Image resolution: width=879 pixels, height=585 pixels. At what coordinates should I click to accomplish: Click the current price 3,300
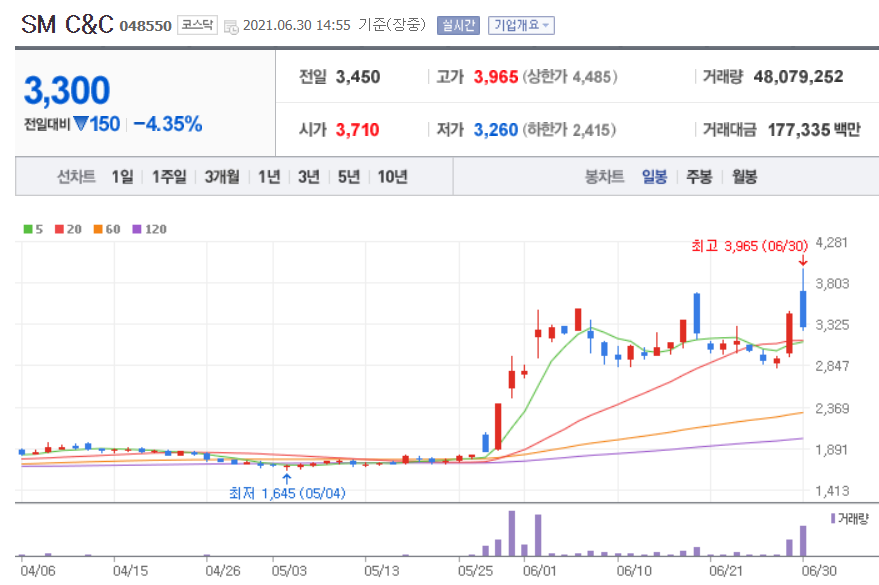67,90
